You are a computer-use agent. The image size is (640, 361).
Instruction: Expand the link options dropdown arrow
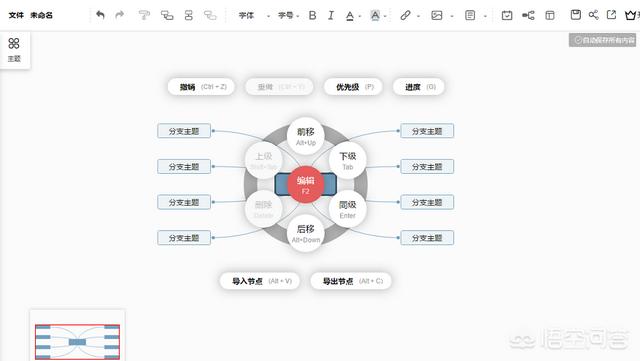point(418,16)
